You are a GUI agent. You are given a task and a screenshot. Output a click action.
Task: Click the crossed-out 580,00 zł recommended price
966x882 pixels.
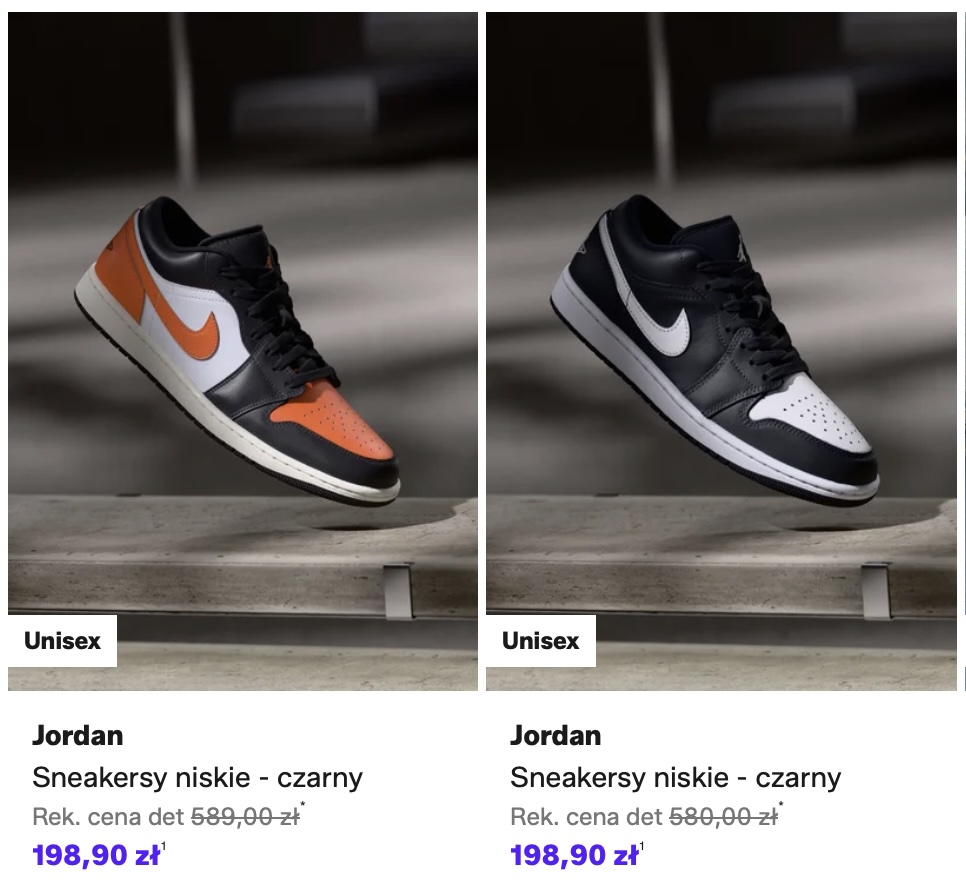pyautogui.click(x=723, y=817)
